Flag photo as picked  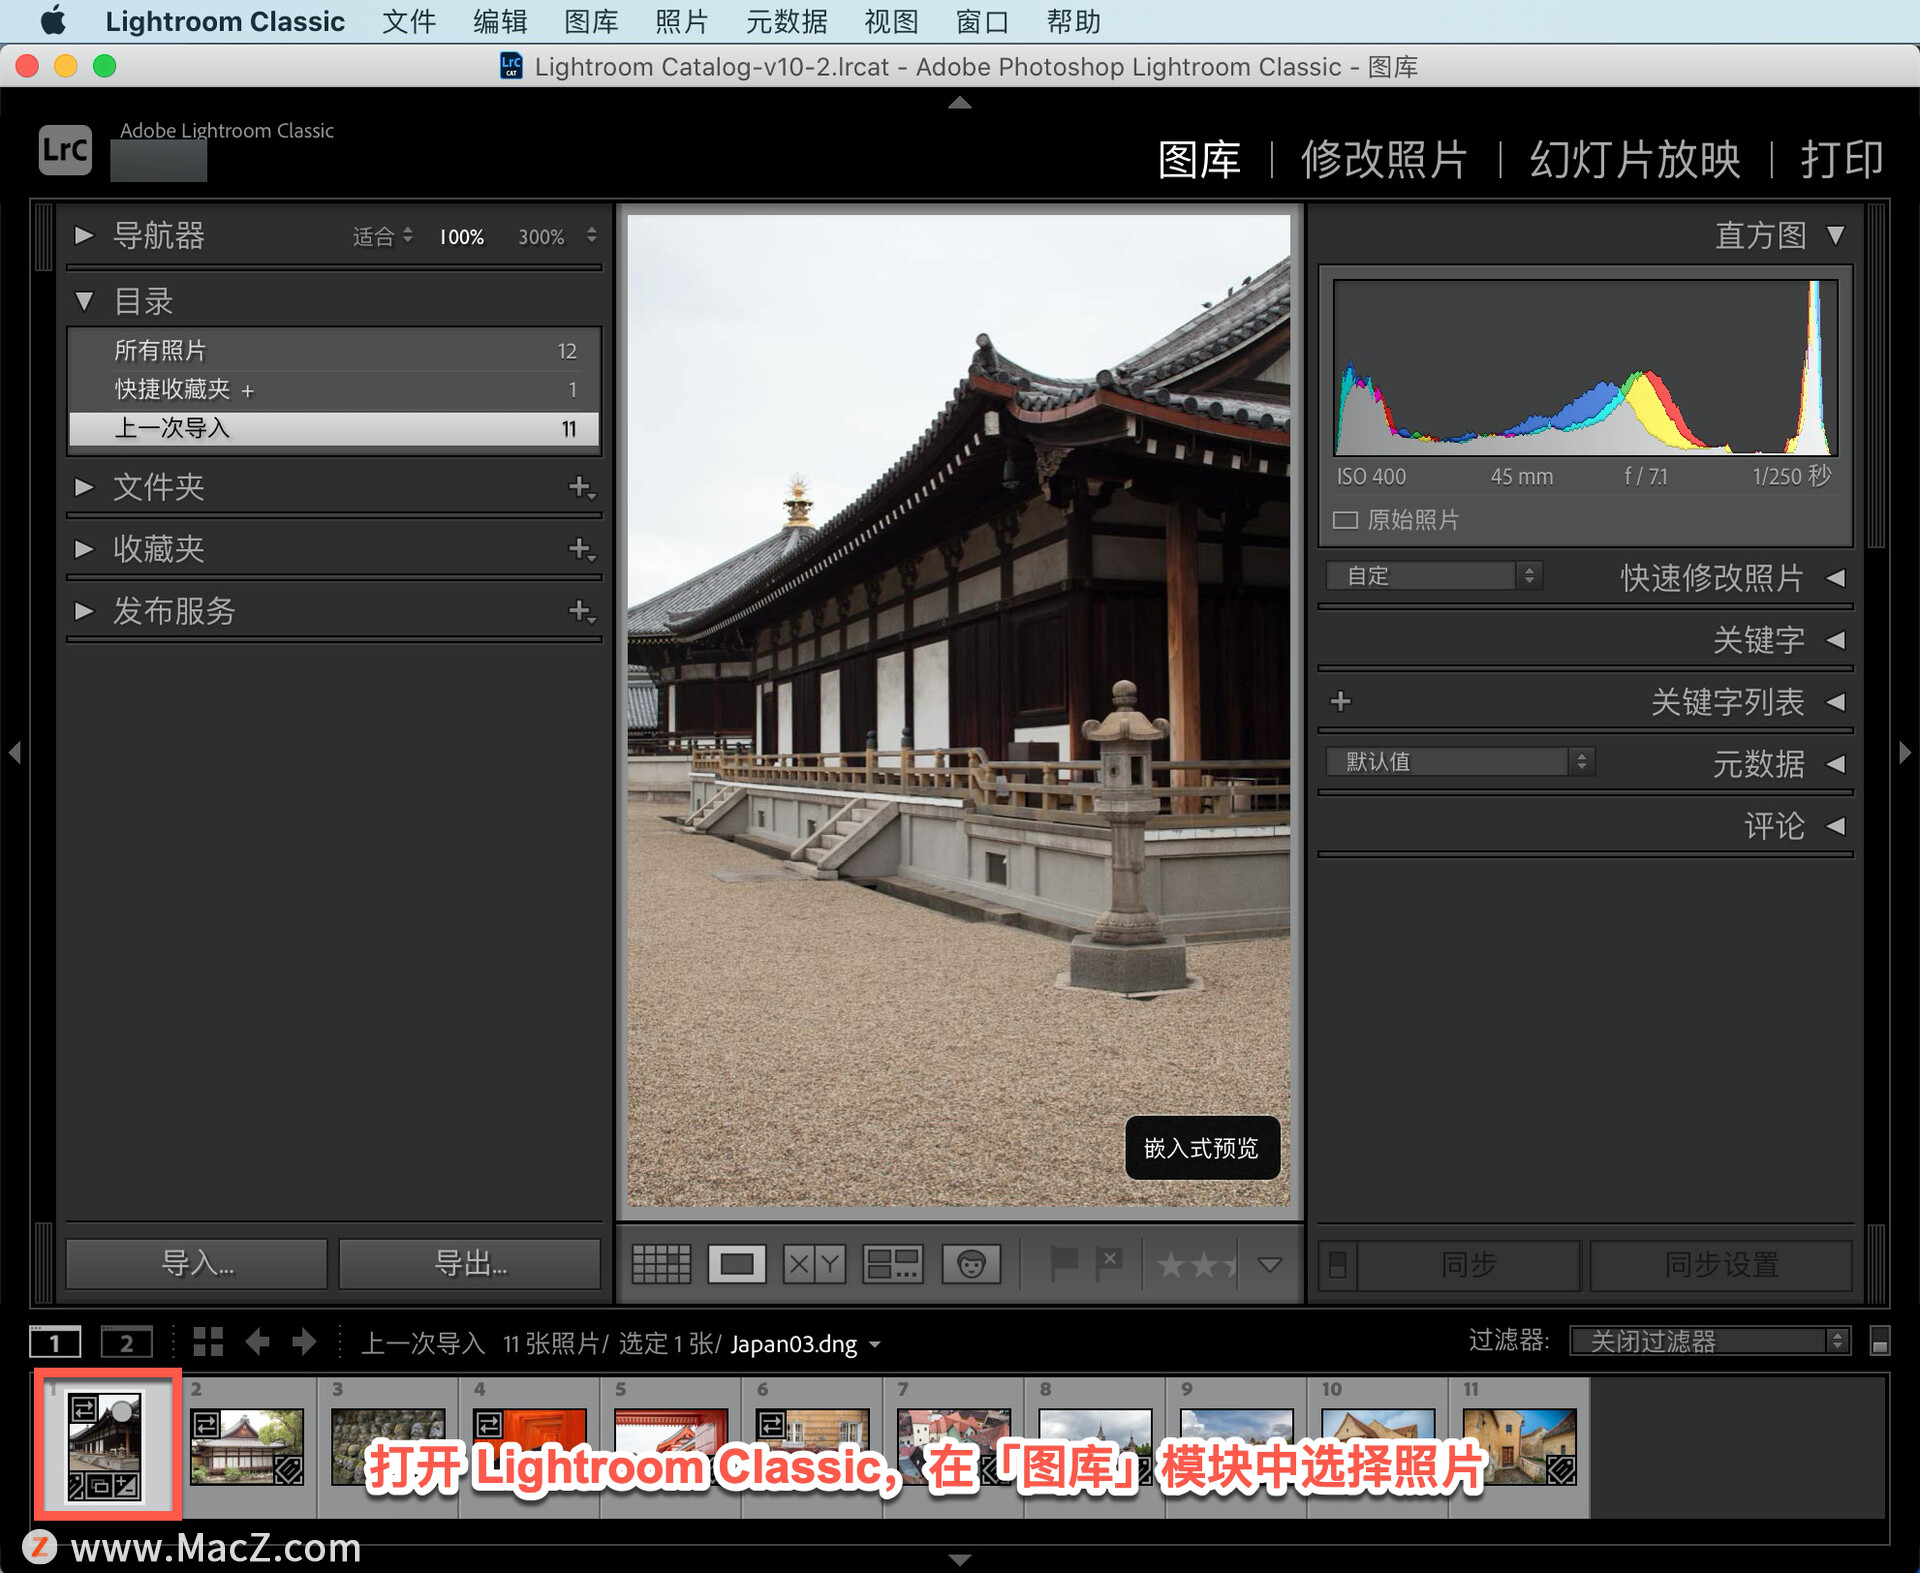coord(1064,1264)
